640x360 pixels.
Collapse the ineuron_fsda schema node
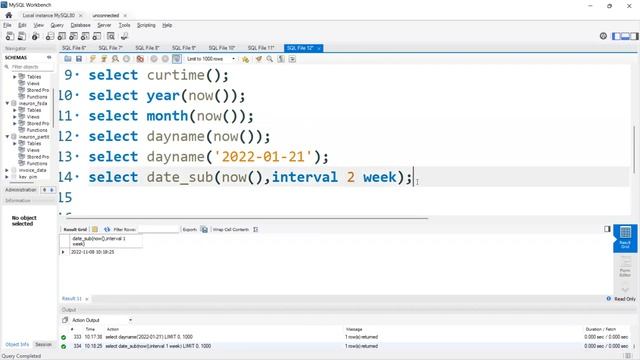pyautogui.click(x=7, y=103)
